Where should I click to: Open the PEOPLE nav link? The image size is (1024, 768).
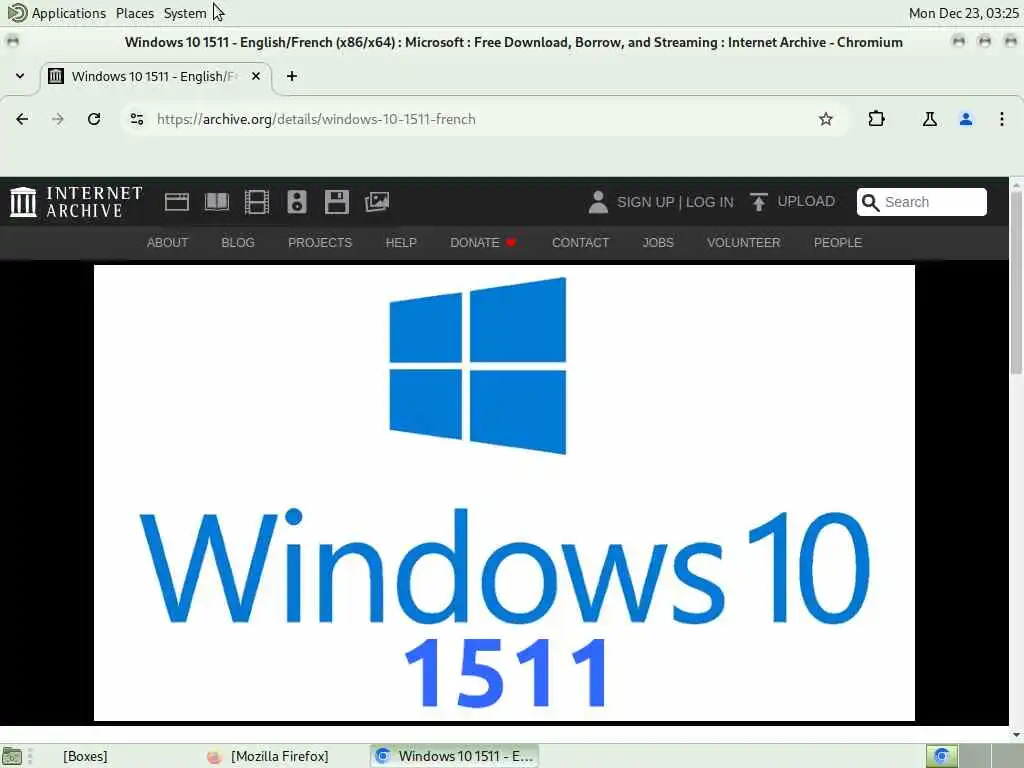(x=838, y=242)
